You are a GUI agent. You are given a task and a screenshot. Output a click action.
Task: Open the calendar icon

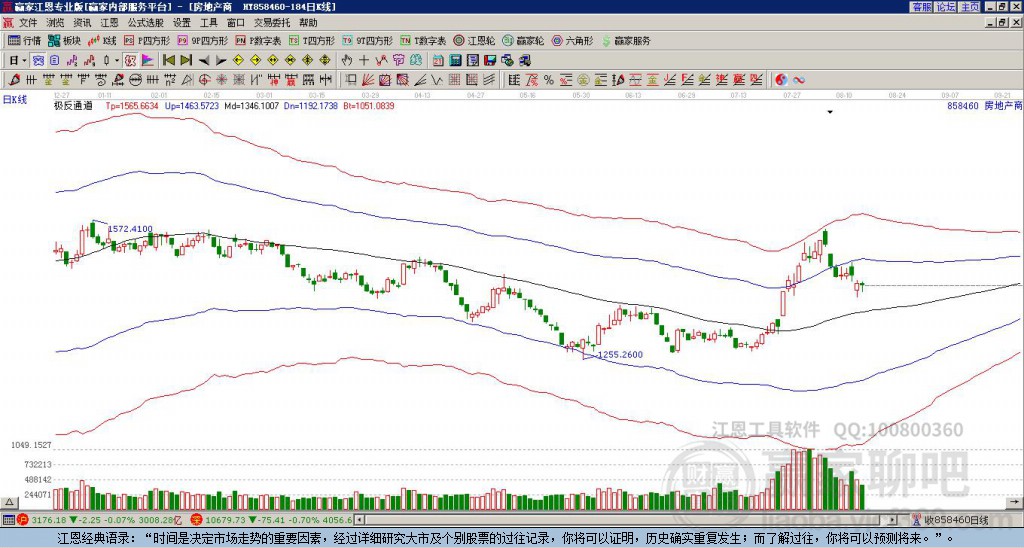[x=438, y=60]
